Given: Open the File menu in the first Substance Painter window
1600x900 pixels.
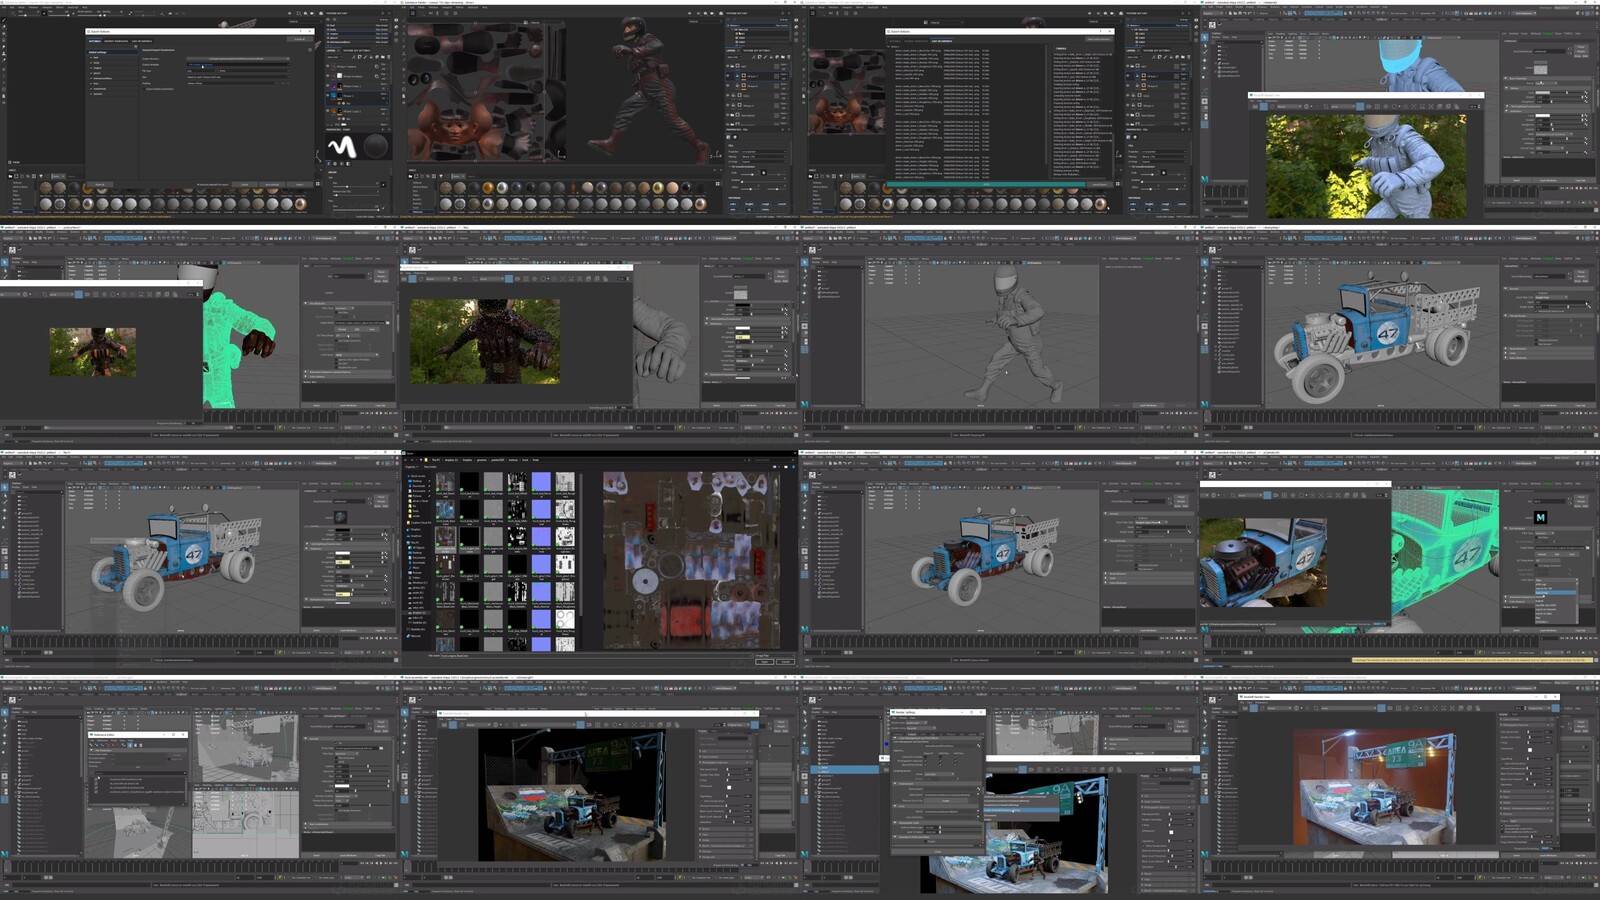Looking at the screenshot, I should point(5,8).
